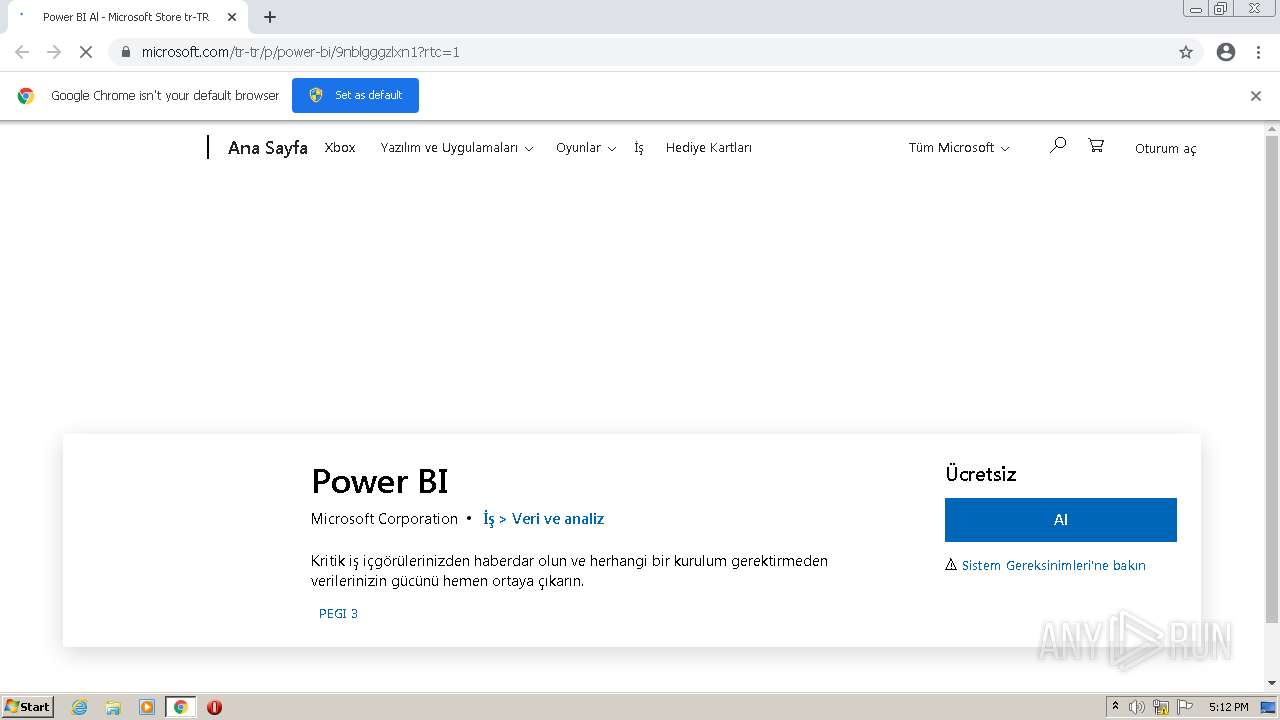Open the shopping cart icon
This screenshot has height=720, width=1280.
tap(1096, 146)
